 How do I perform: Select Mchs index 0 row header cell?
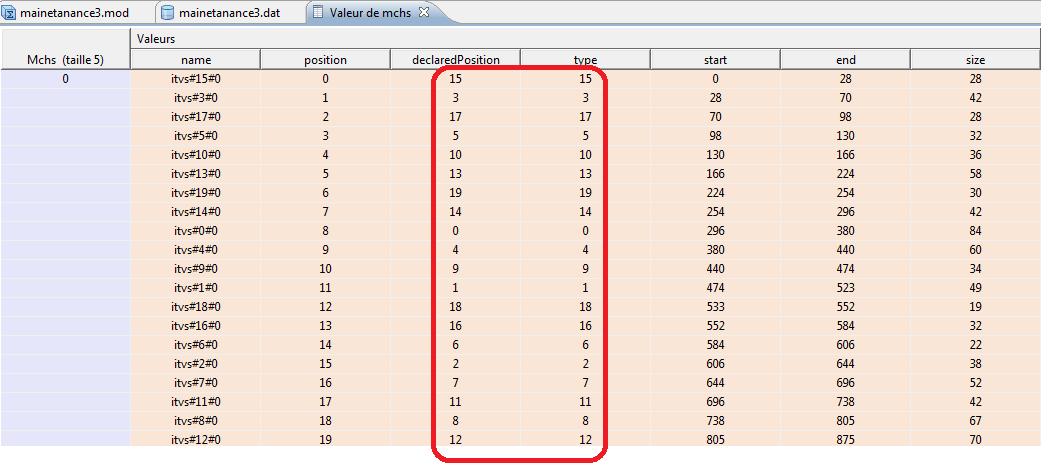point(65,79)
